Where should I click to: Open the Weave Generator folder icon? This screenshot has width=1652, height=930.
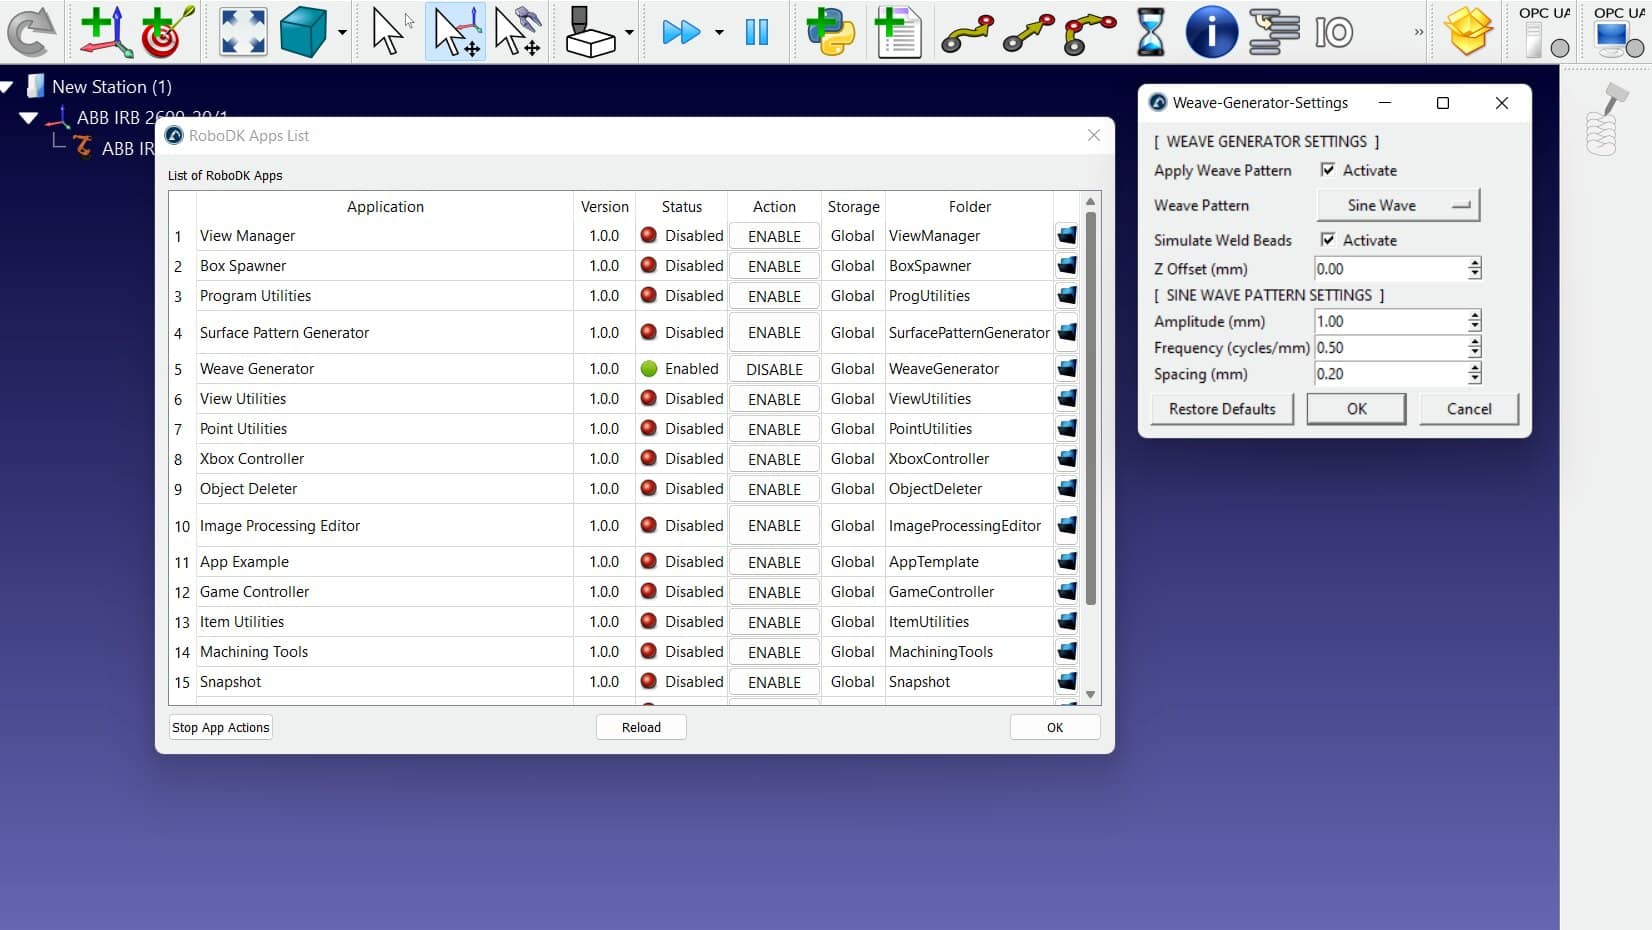1067,368
